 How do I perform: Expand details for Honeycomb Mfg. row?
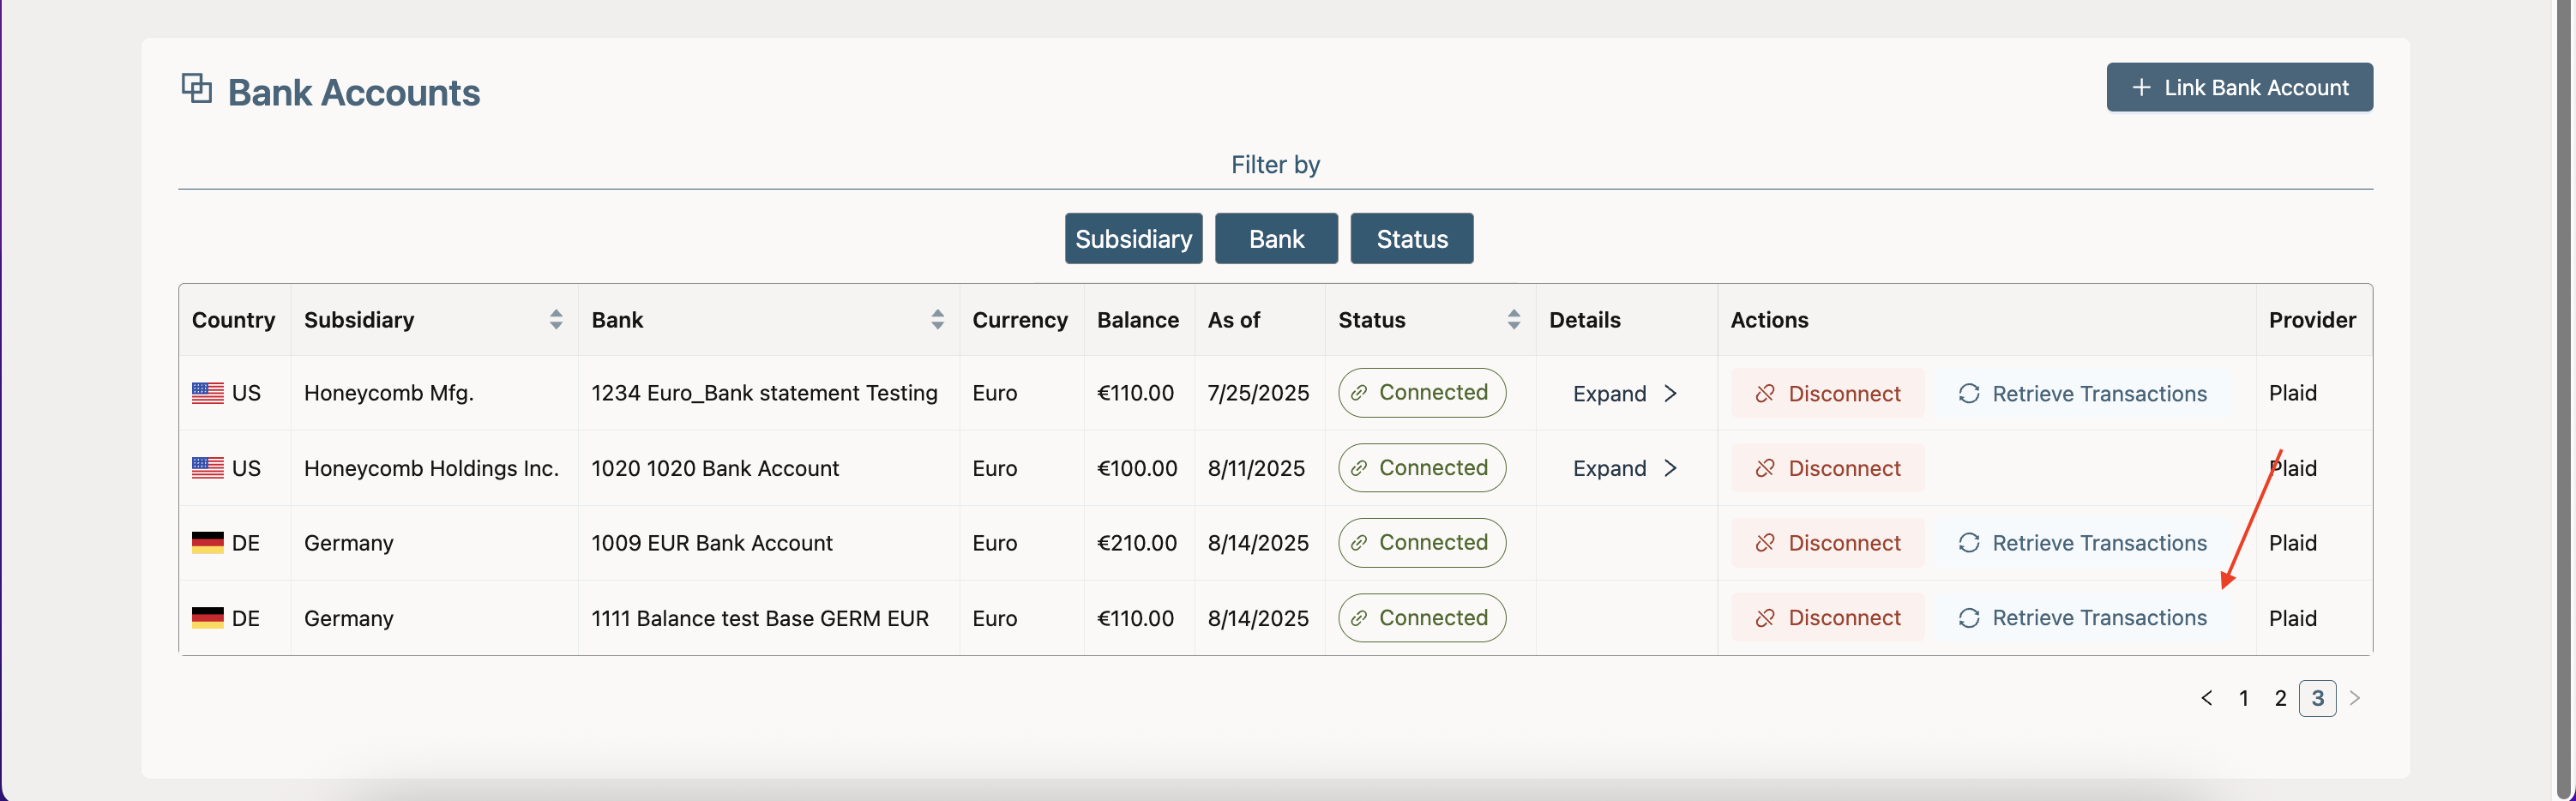point(1624,394)
